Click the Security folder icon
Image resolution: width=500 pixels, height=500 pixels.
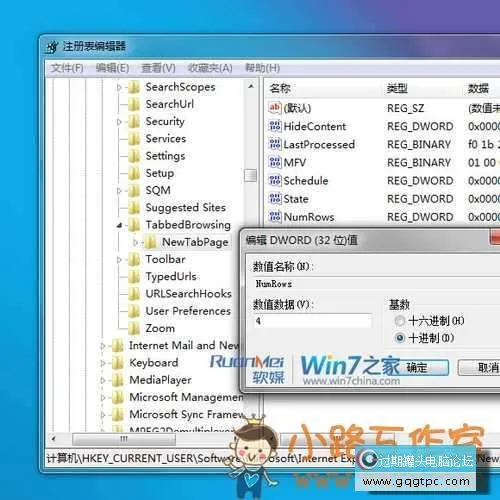134,122
